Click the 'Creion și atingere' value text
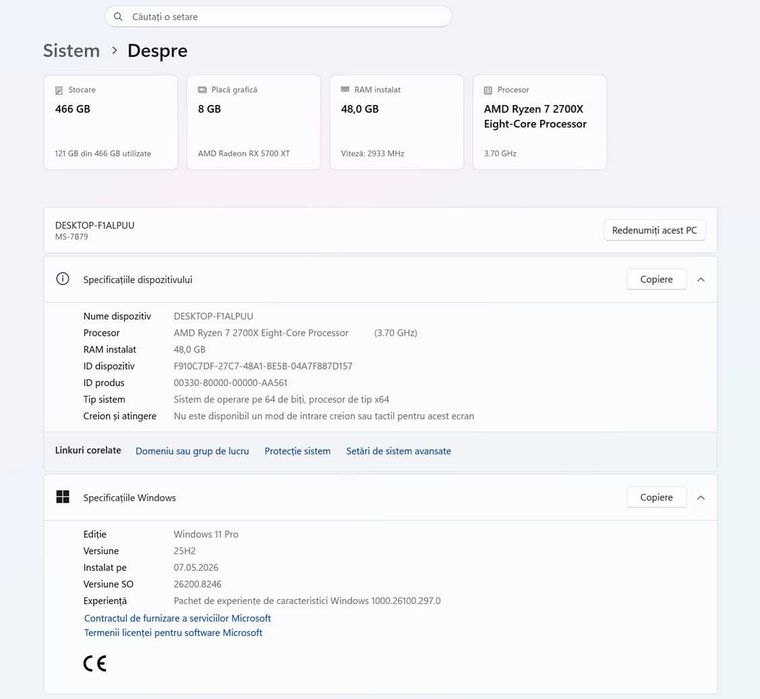 click(324, 416)
